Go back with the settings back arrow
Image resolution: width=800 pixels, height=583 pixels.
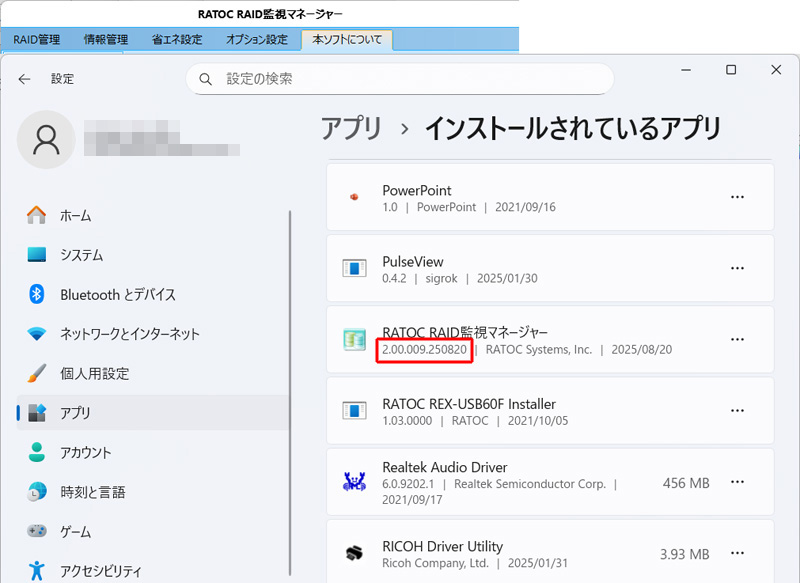pyautogui.click(x=24, y=79)
